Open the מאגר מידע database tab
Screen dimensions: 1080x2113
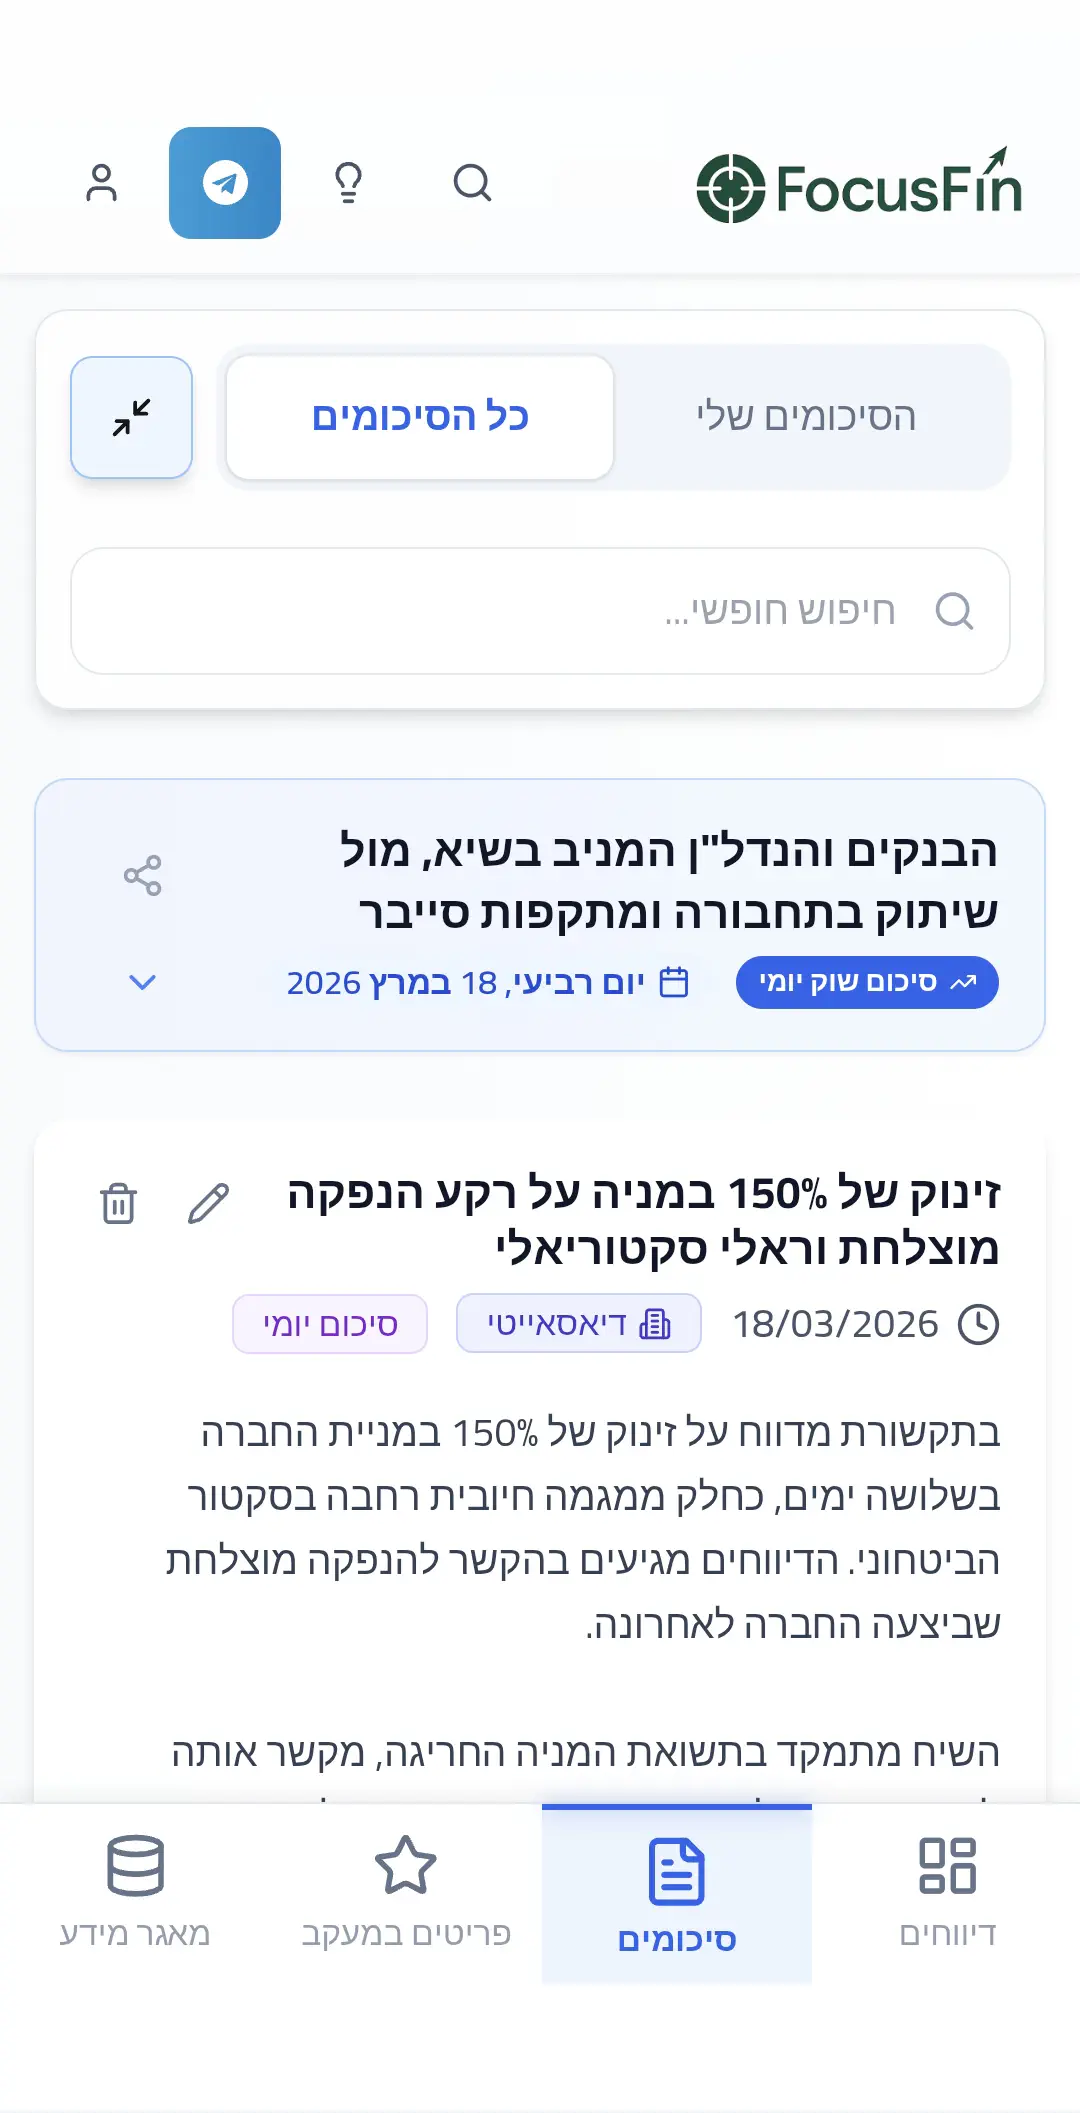pyautogui.click(x=135, y=1890)
